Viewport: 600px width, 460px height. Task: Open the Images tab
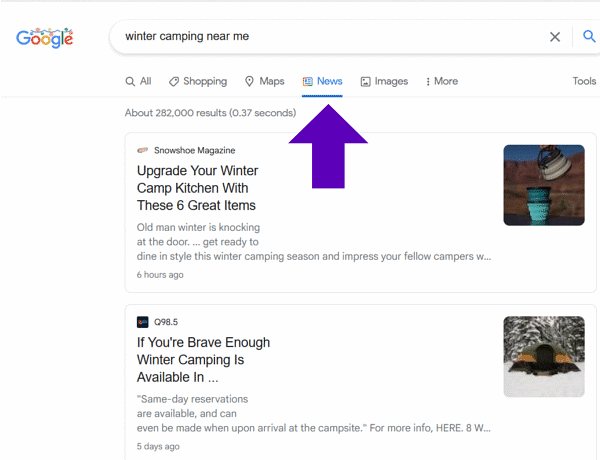click(x=384, y=81)
